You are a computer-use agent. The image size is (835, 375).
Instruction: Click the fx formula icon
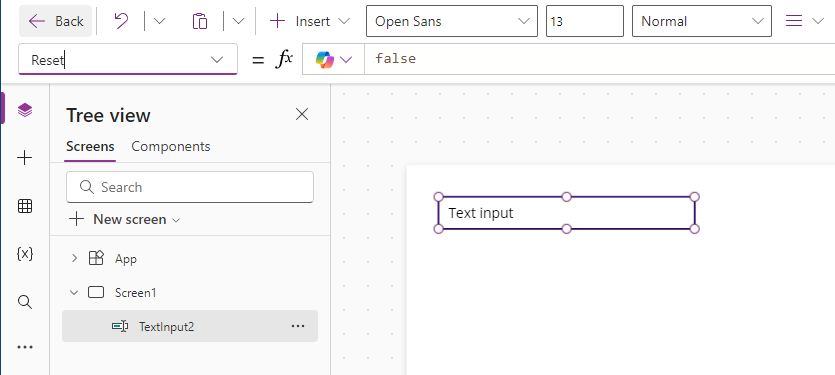click(284, 60)
